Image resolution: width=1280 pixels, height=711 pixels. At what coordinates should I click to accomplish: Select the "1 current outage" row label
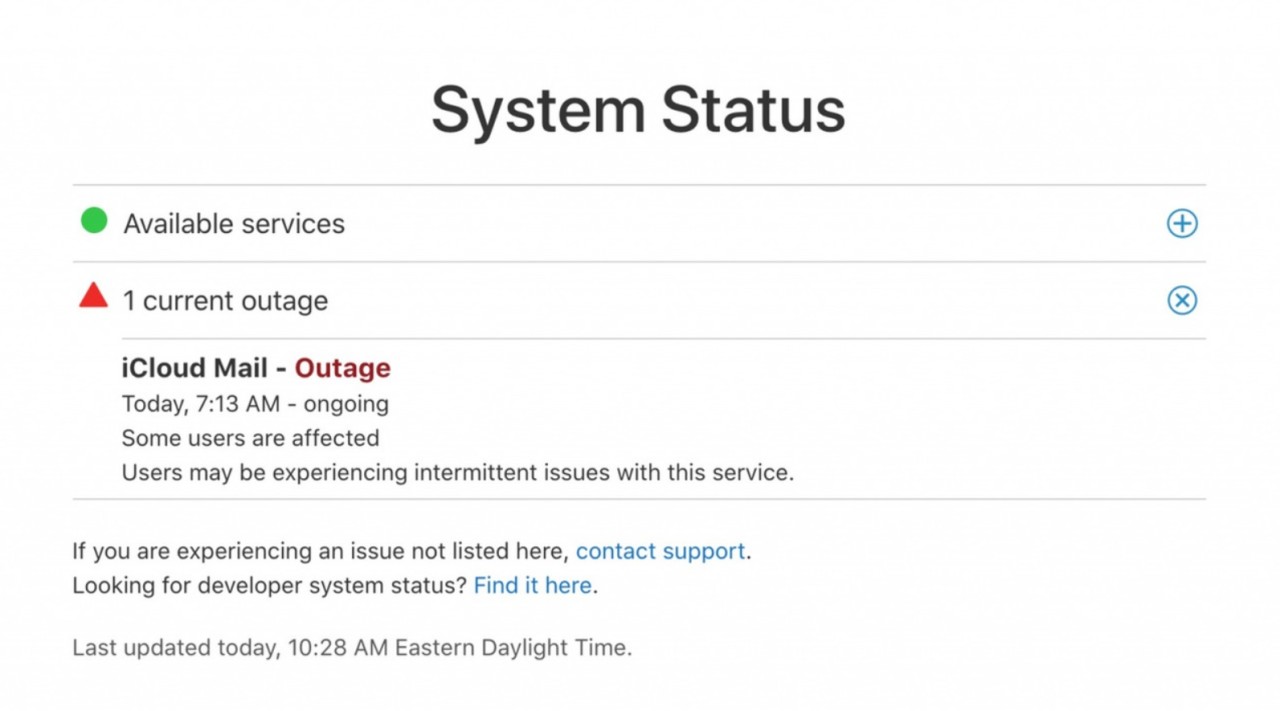click(225, 301)
